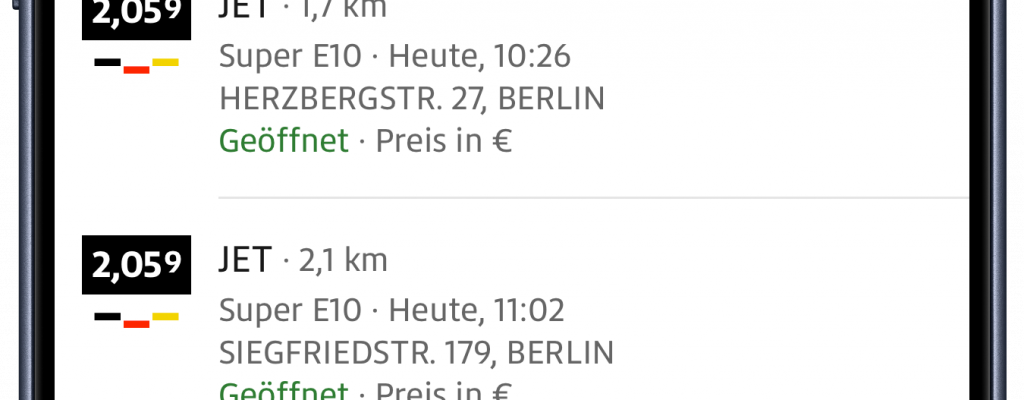The width and height of the screenshot is (1024, 400).
Task: Tap the 2,1 km distance label
Action: 342,261
